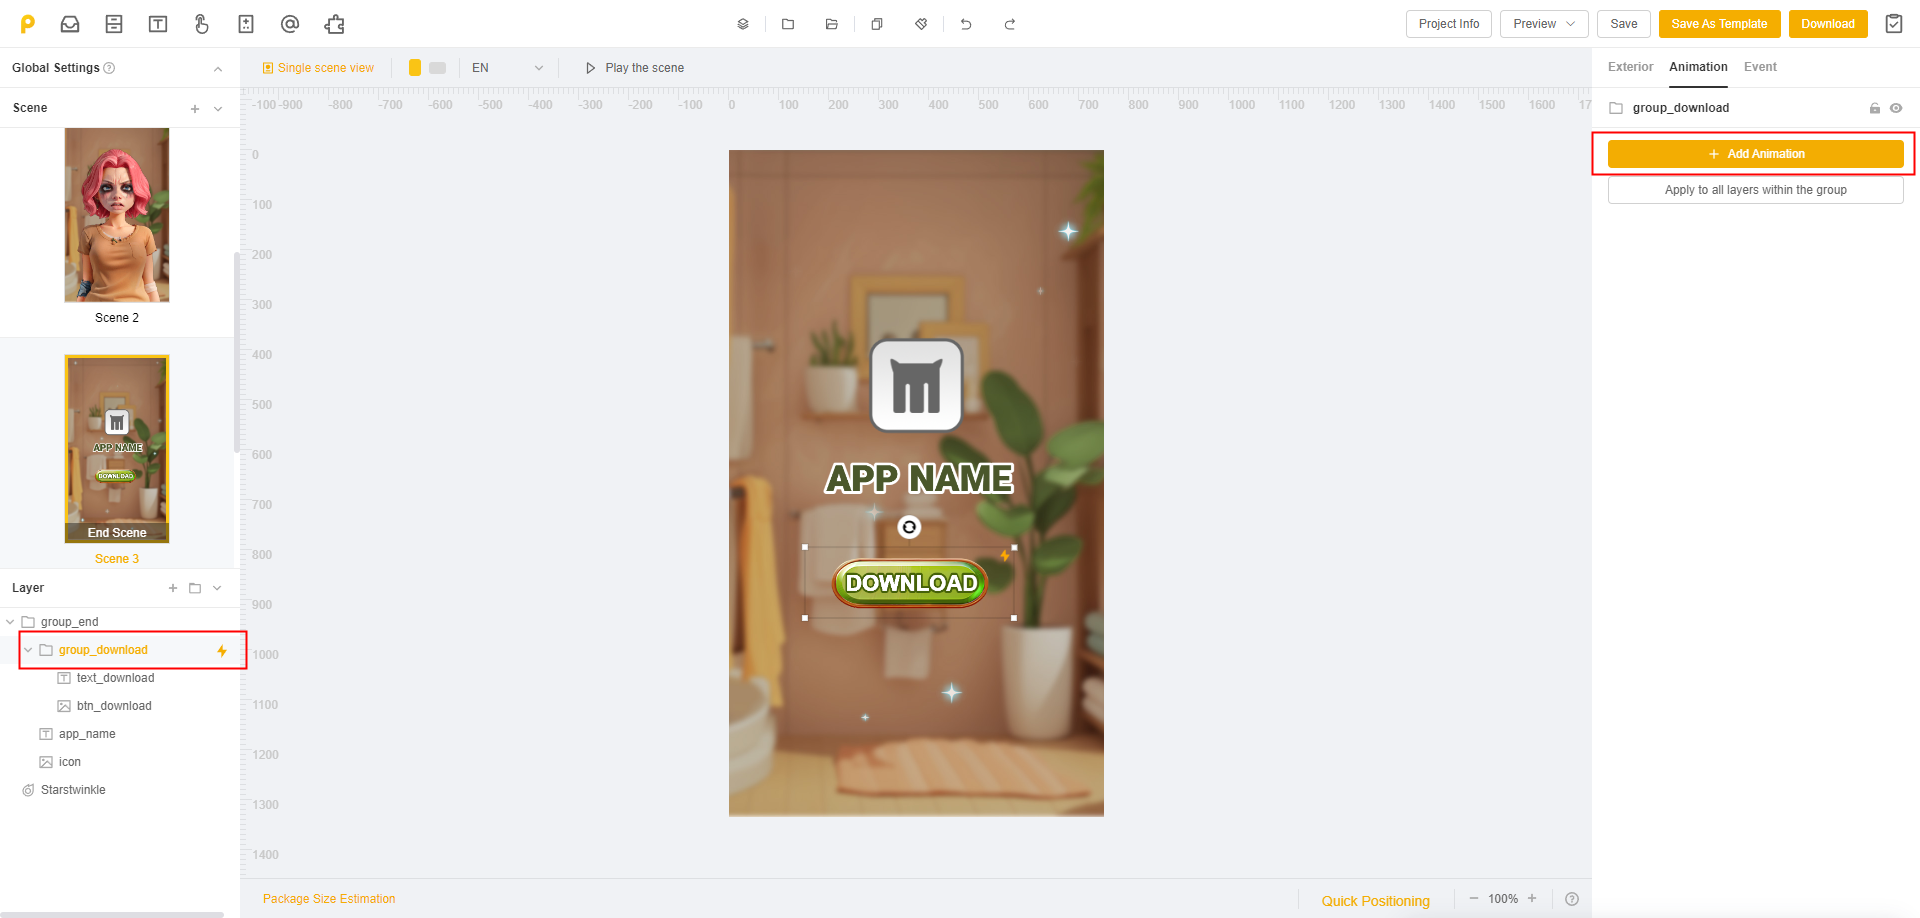Collapse the Global Settings panel
The width and height of the screenshot is (1920, 918).
pos(218,69)
